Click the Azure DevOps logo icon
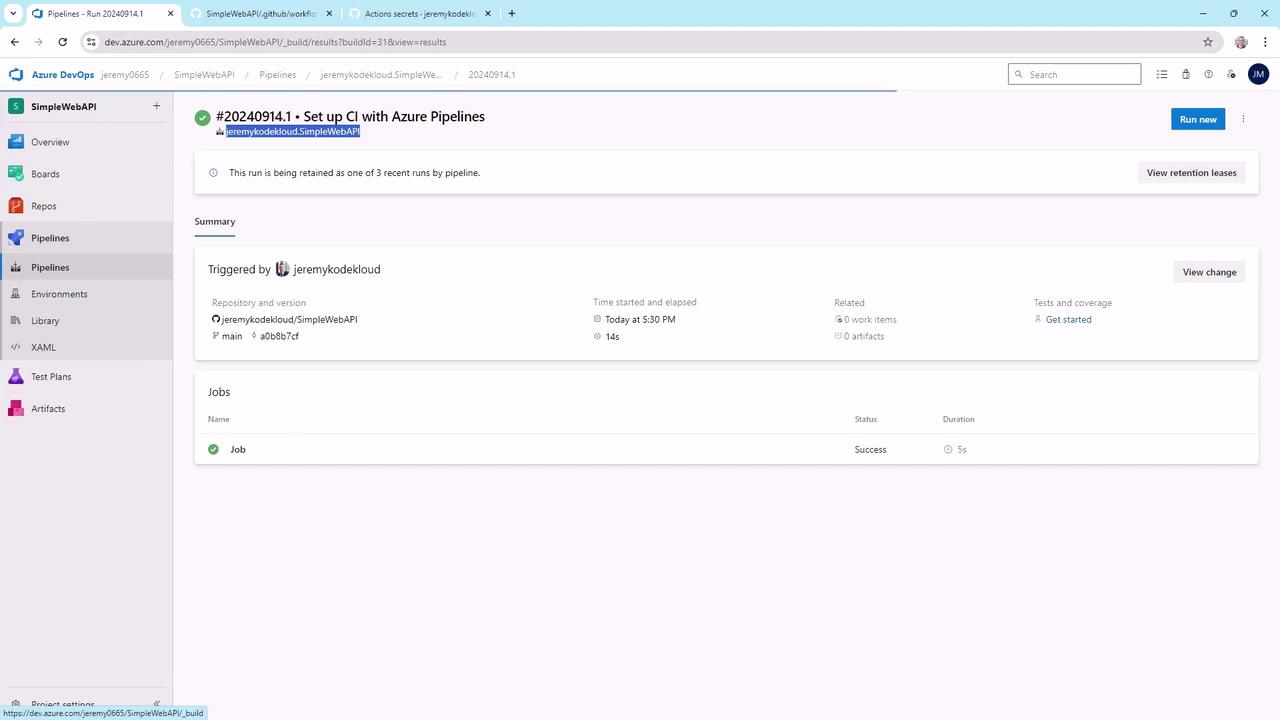Image resolution: width=1280 pixels, height=720 pixels. [16, 75]
